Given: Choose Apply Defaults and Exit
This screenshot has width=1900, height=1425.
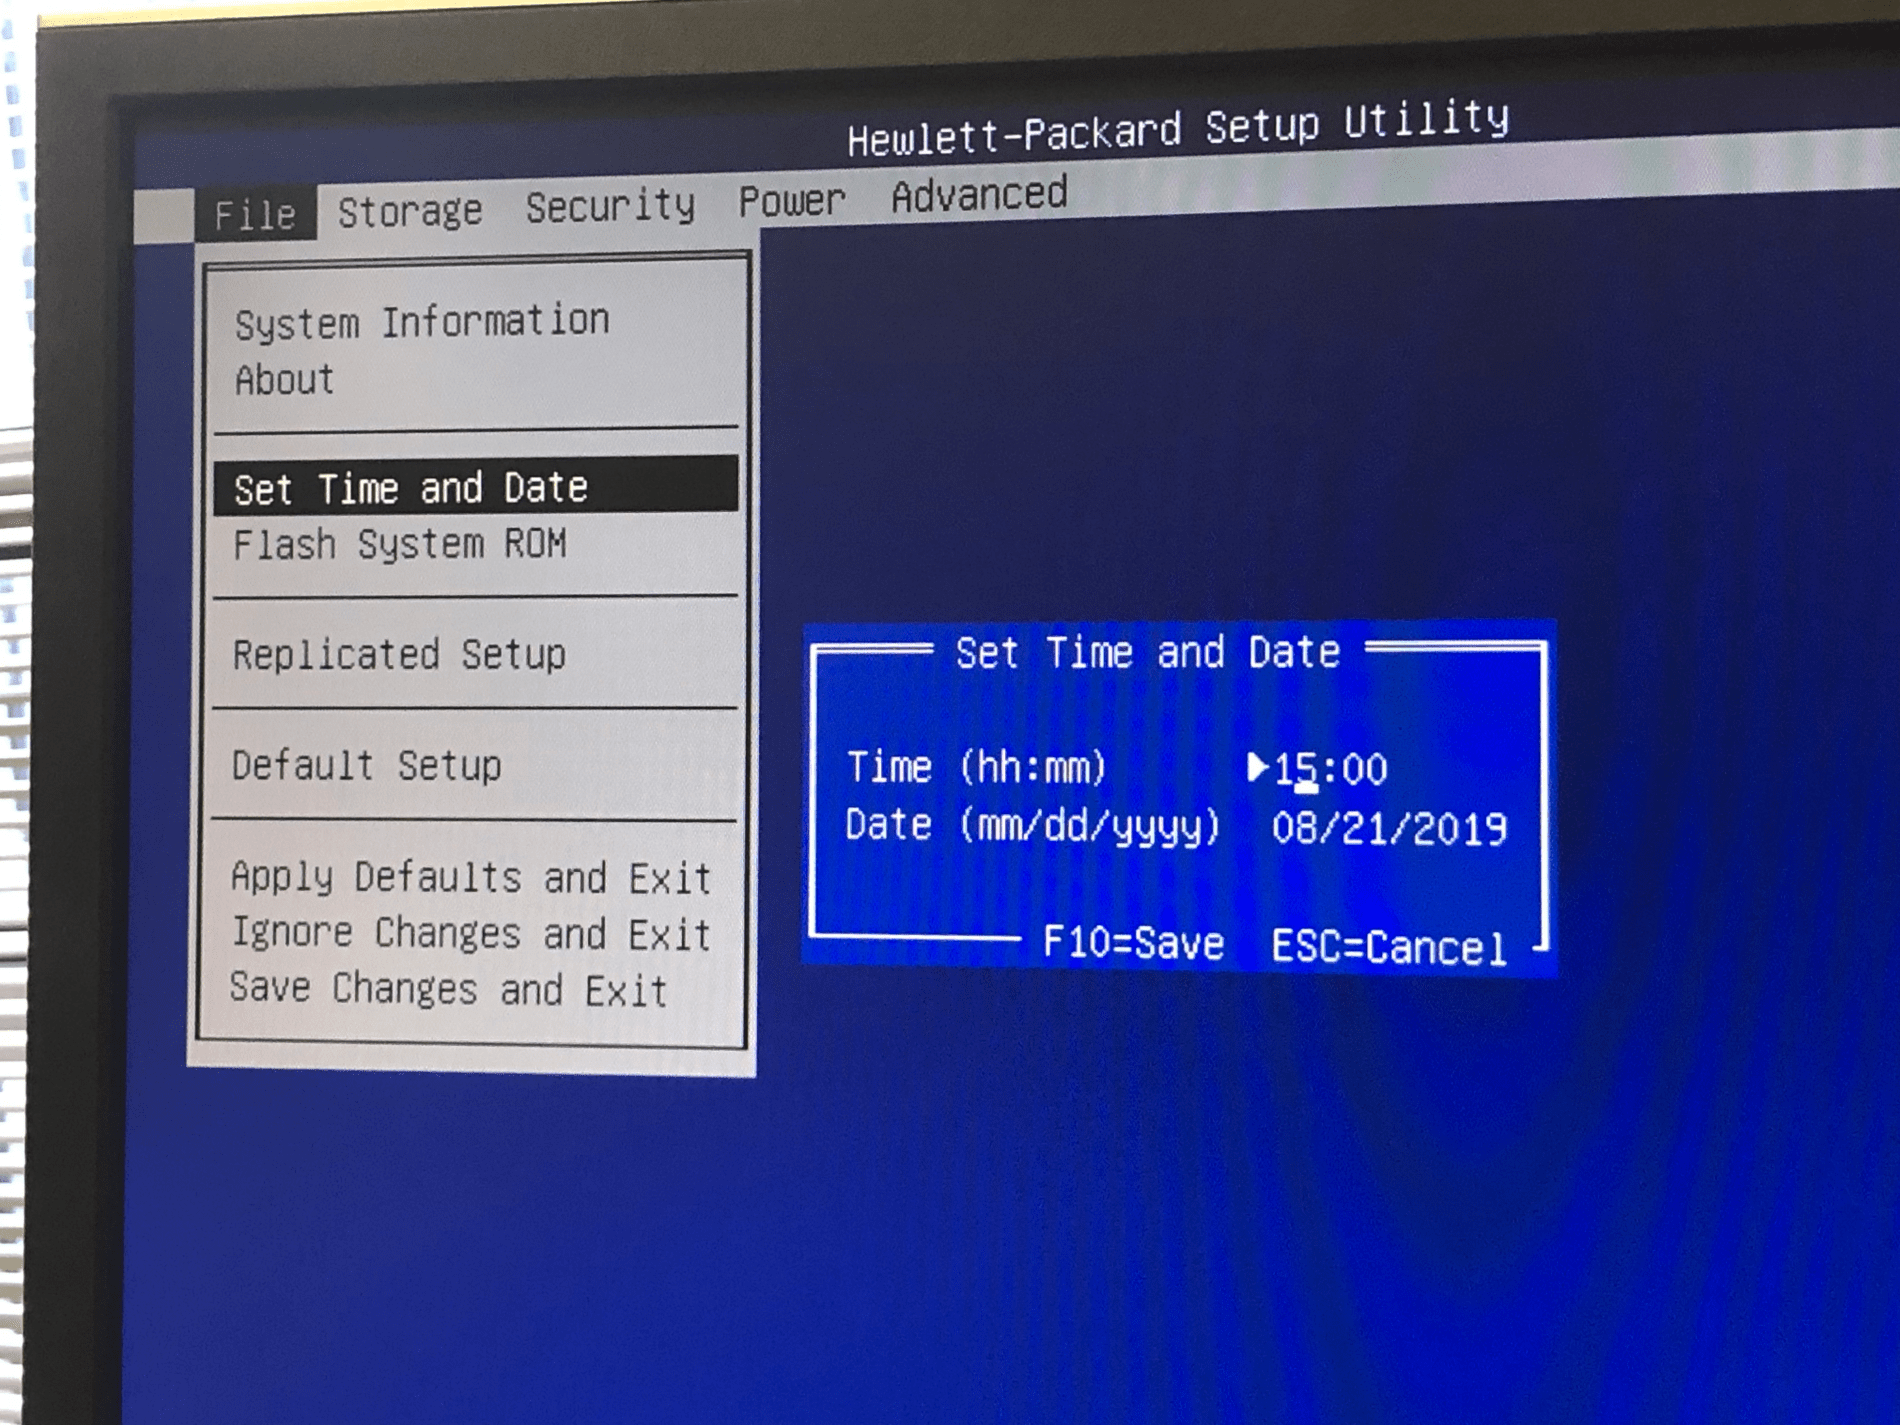Looking at the screenshot, I should point(470,878).
